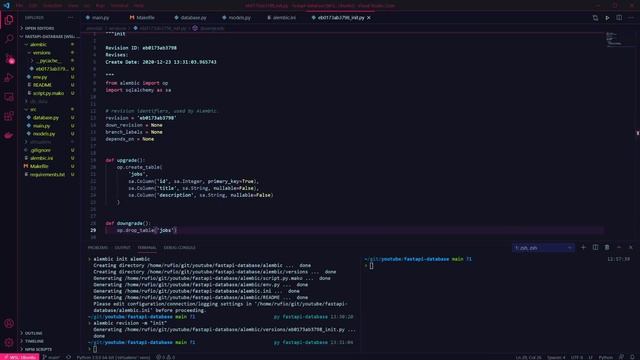Collapse FASTAPI-DATABASE workspace folder section
The height and width of the screenshot is (360, 640).
[49, 36]
